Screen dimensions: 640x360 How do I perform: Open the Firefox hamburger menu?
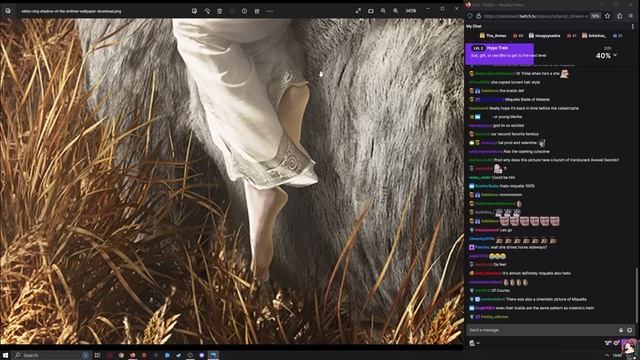pyautogui.click(x=631, y=16)
